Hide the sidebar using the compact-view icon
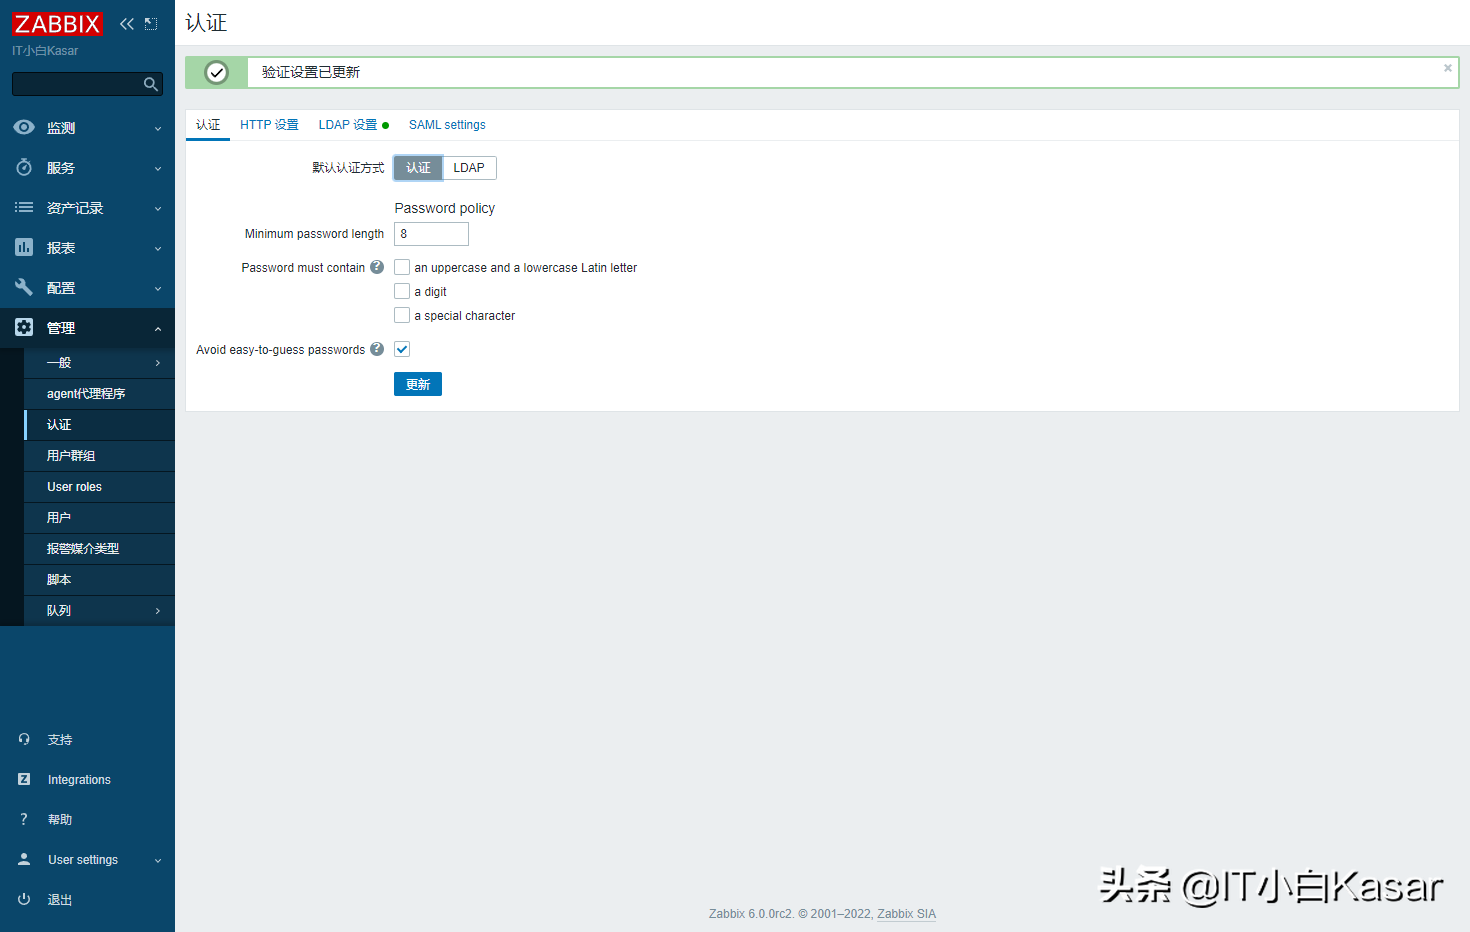 [151, 24]
